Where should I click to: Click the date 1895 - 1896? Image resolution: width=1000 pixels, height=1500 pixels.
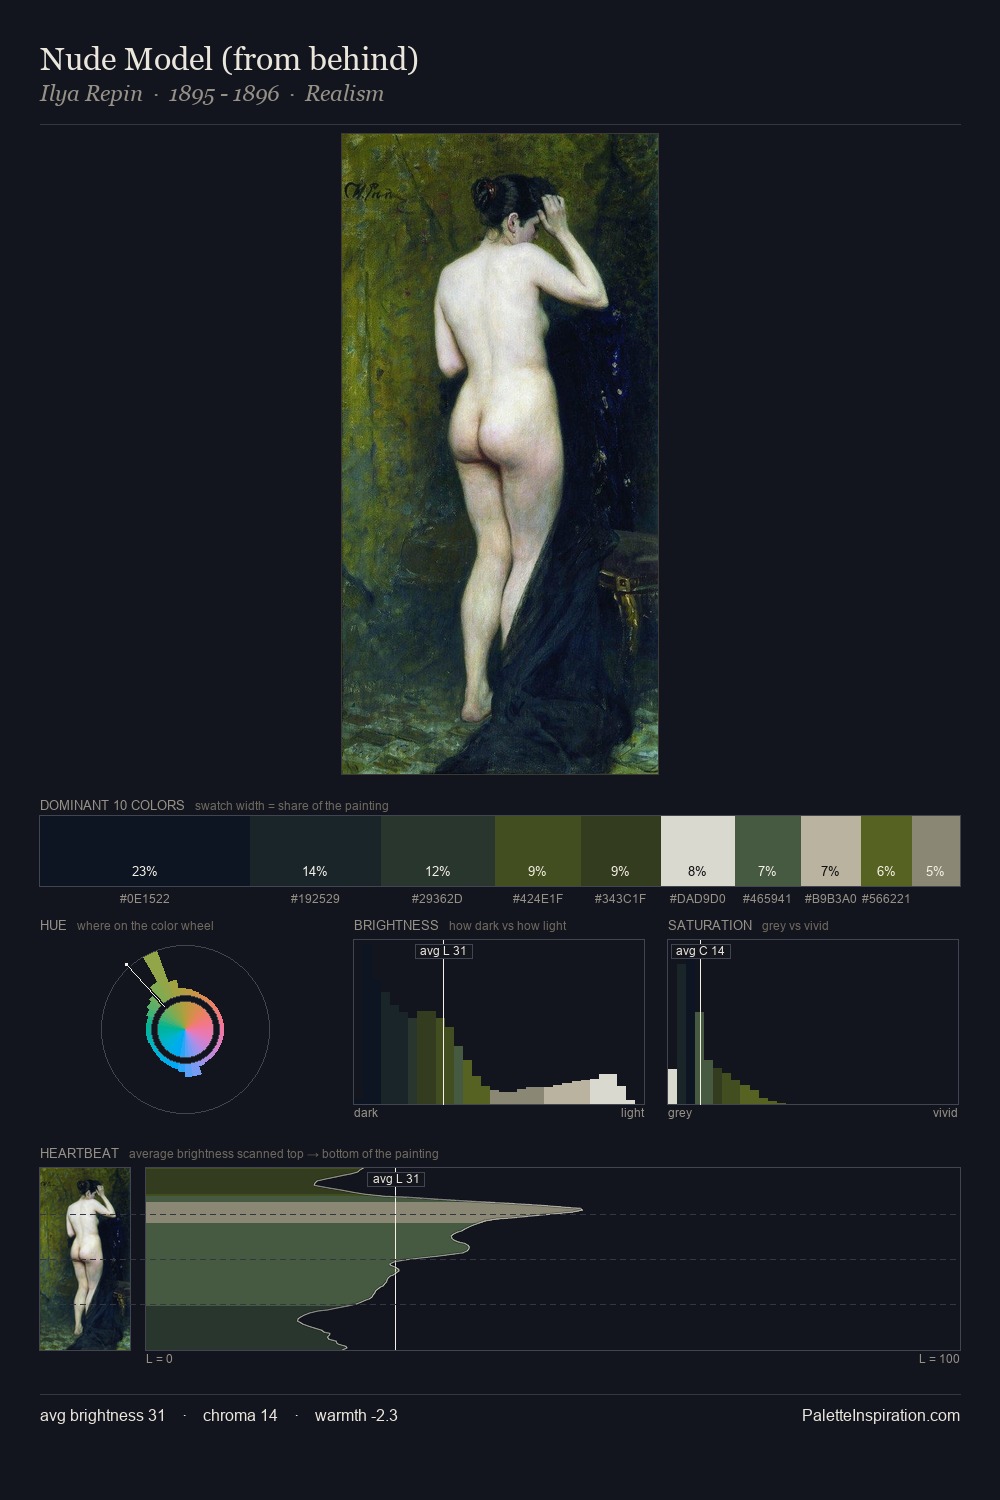coord(224,94)
